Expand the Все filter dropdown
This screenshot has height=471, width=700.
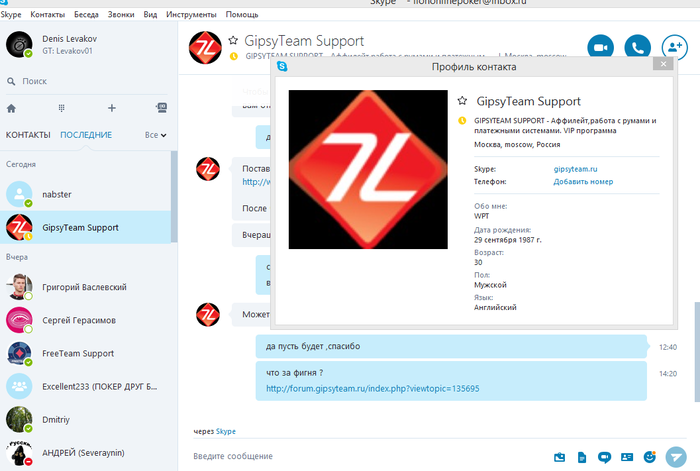click(x=155, y=135)
